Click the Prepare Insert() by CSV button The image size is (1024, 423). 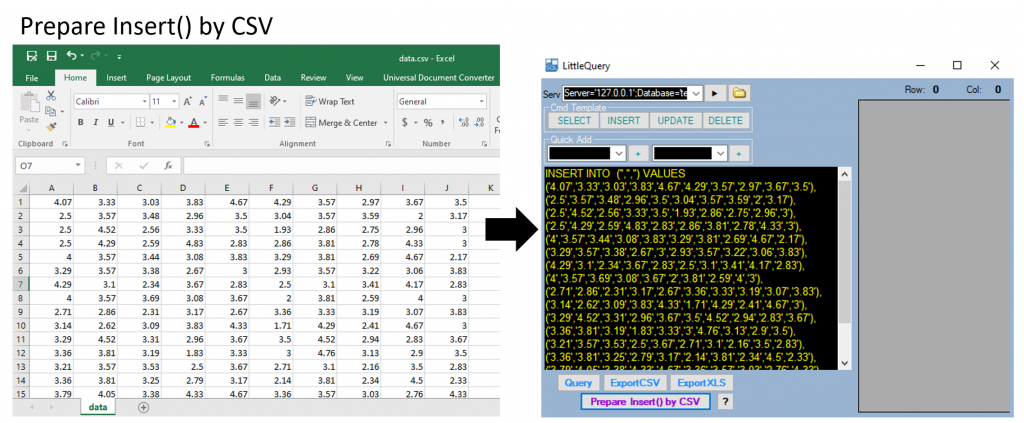(x=645, y=401)
